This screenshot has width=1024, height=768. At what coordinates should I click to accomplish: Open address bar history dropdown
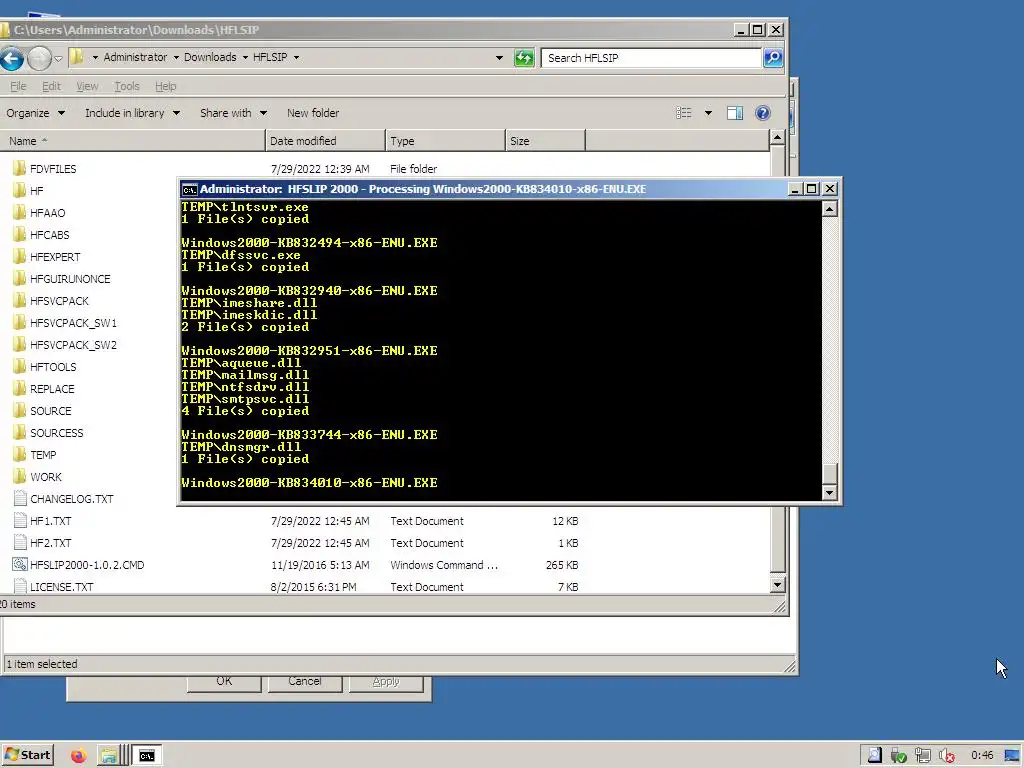tap(499, 57)
